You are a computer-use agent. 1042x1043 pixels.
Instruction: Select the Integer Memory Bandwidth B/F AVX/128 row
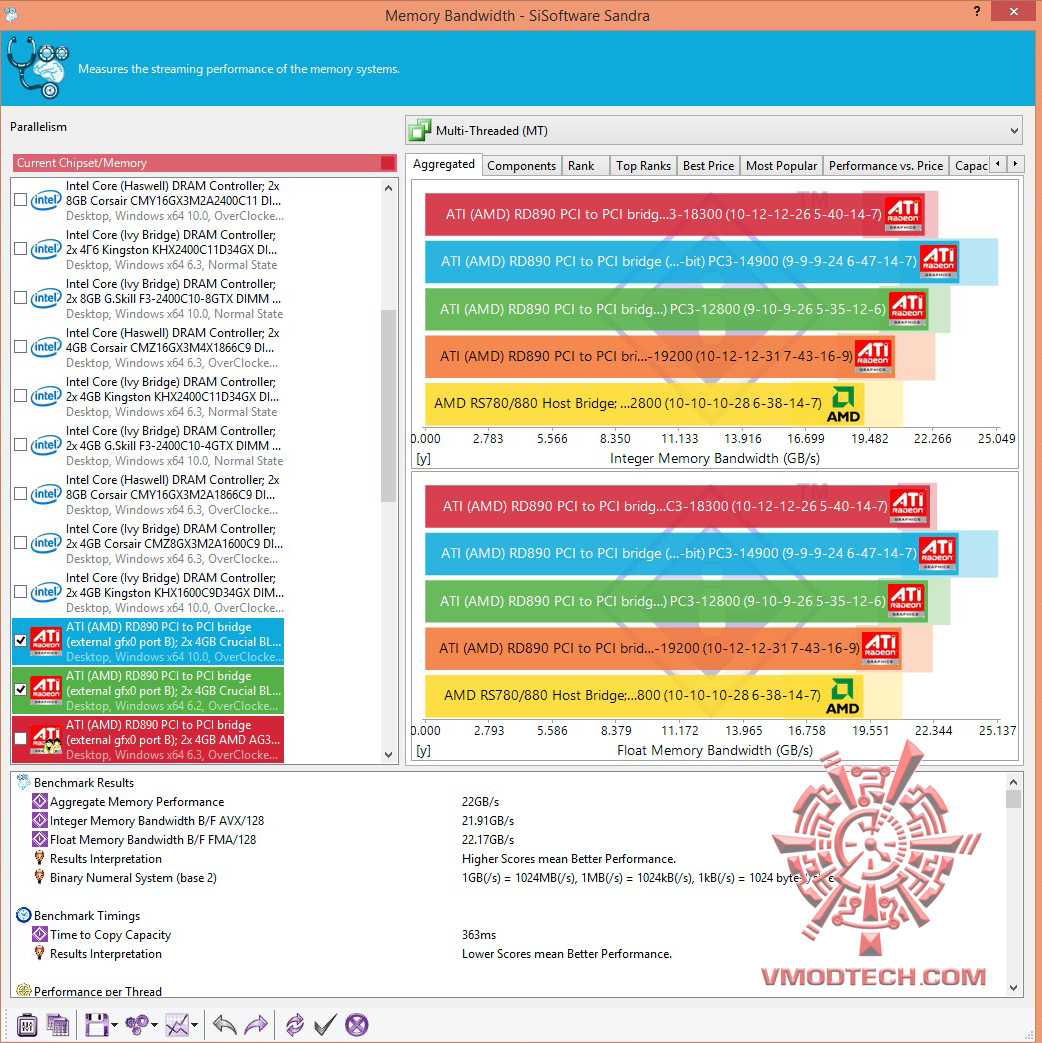pyautogui.click(x=509, y=821)
